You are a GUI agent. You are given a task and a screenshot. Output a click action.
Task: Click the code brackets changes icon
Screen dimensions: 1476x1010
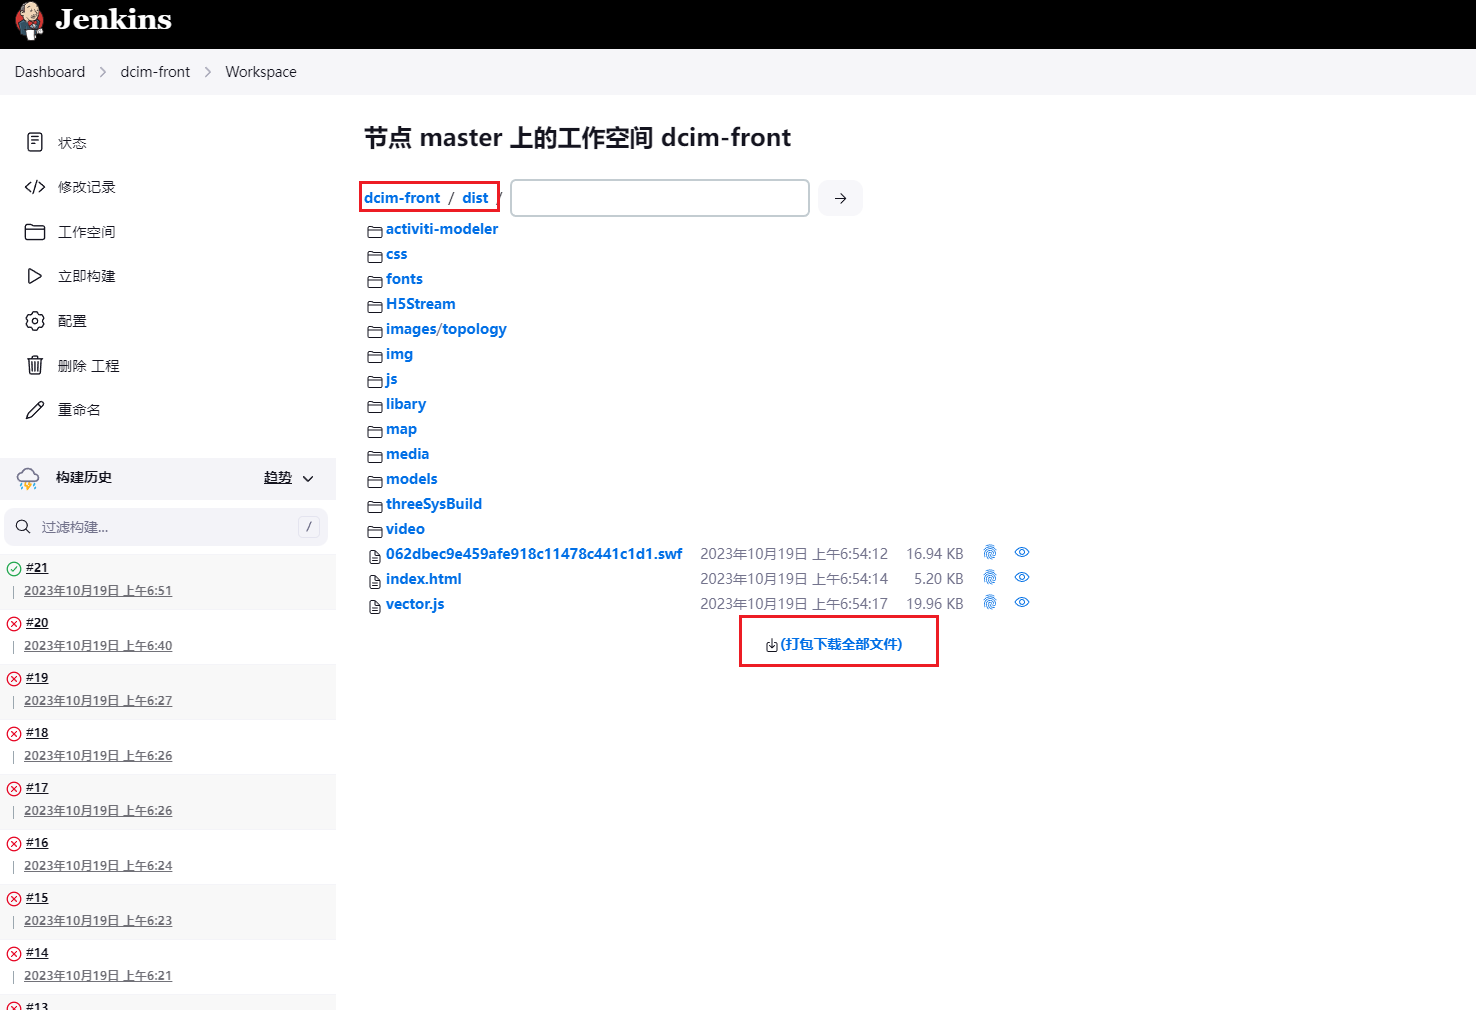(x=35, y=187)
